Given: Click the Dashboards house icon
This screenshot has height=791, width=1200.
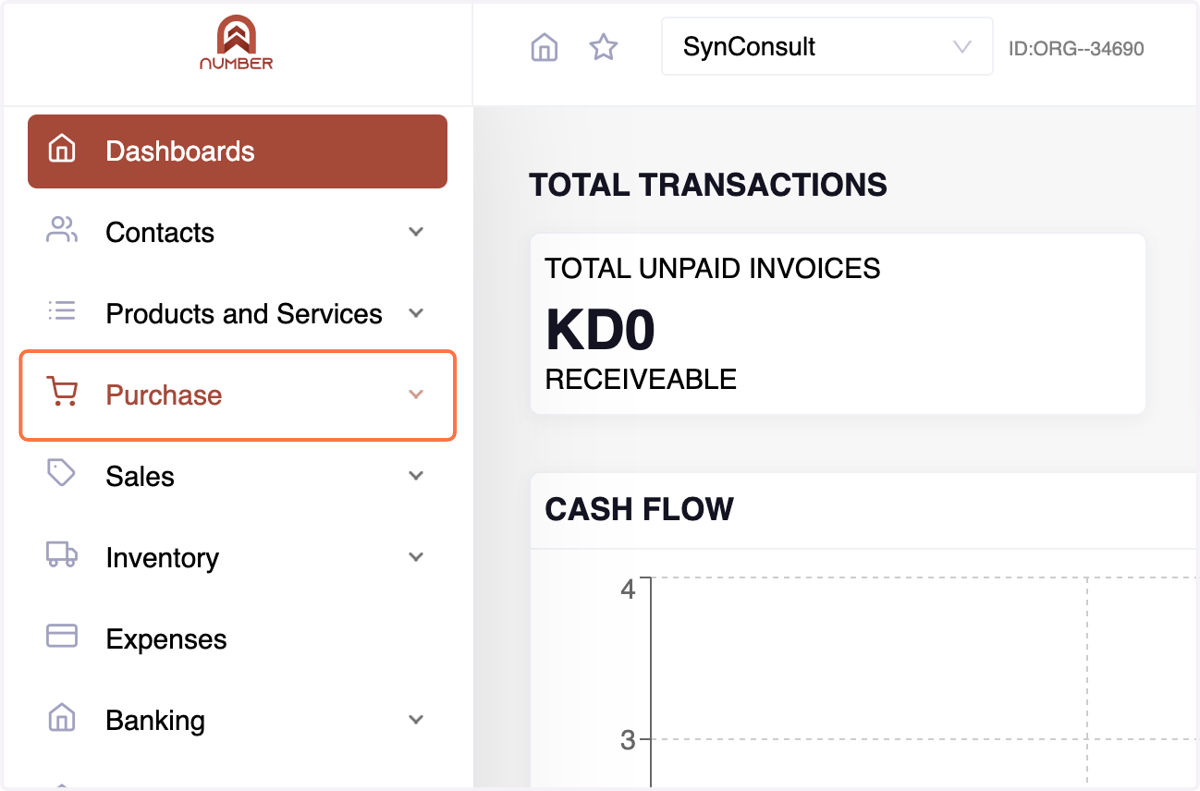Looking at the screenshot, I should pos(62,150).
